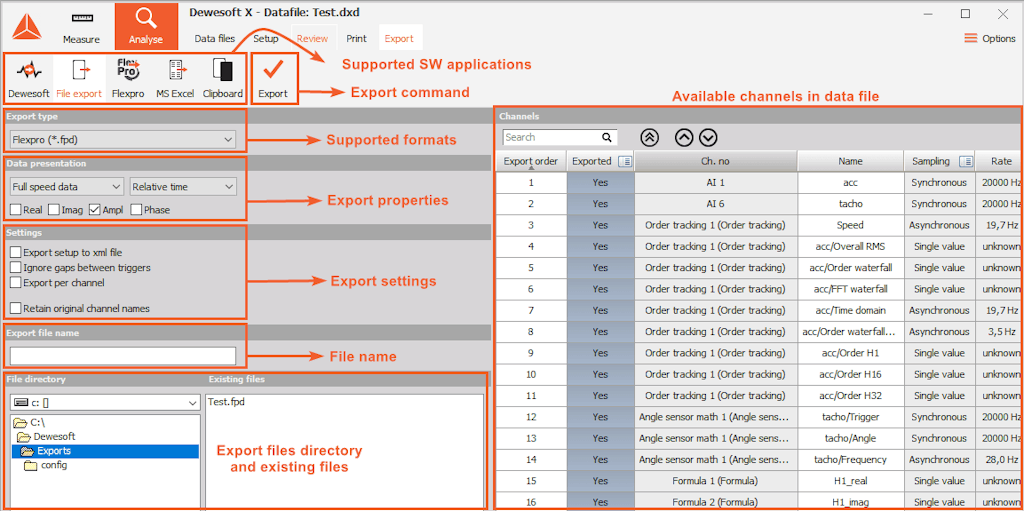Move selected channel down
This screenshot has width=1024, height=511.
709,137
